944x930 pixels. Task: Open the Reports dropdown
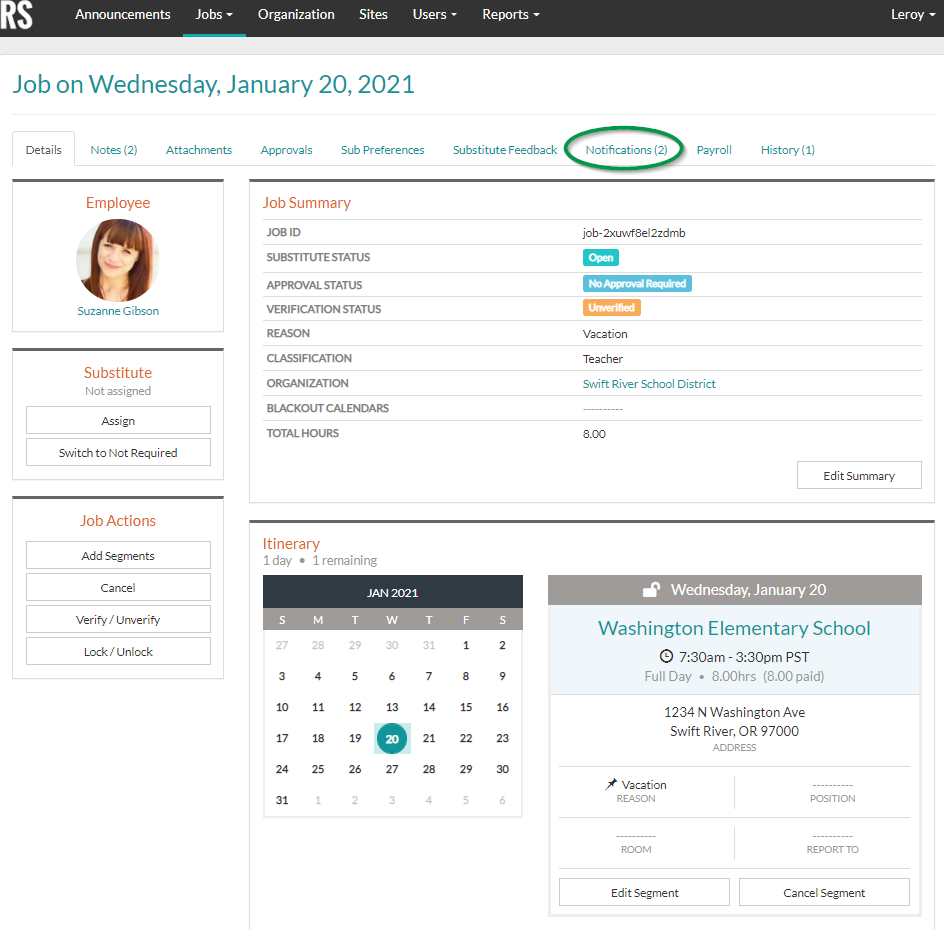pyautogui.click(x=510, y=14)
